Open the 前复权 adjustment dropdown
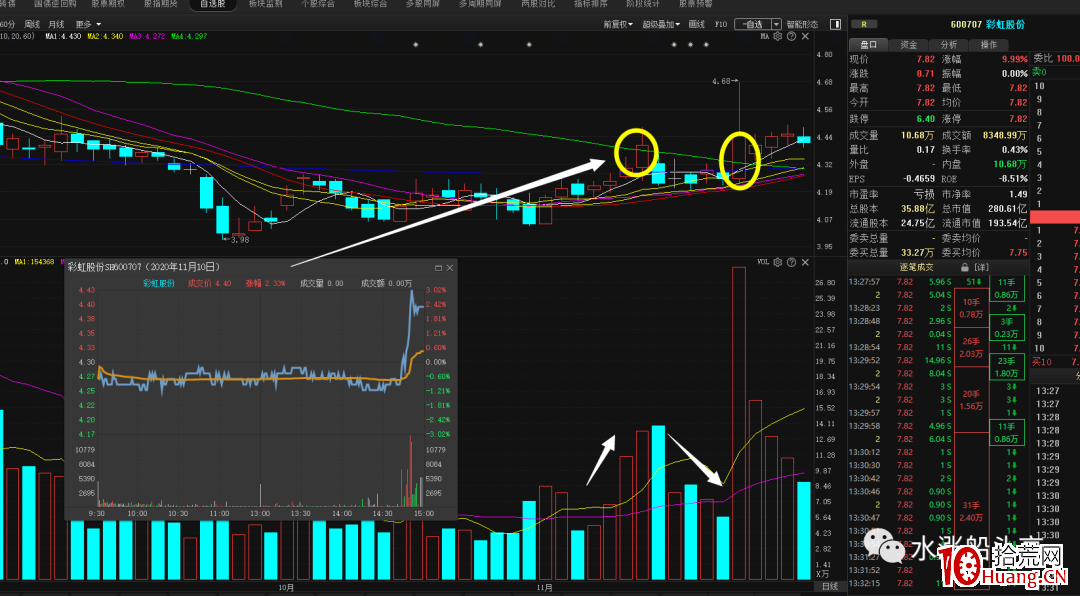 point(617,23)
